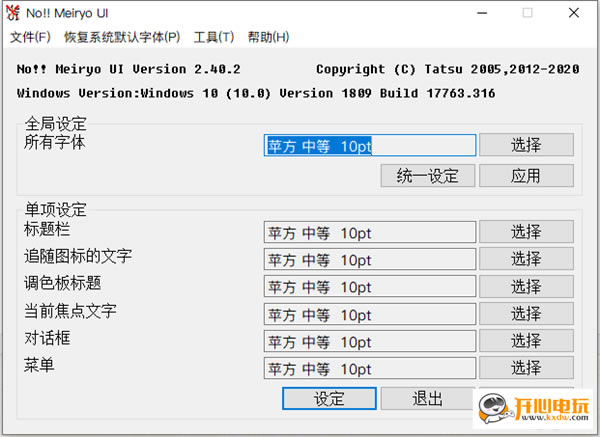600x437 pixels.
Task: Click the 应用 button
Action: click(x=526, y=176)
